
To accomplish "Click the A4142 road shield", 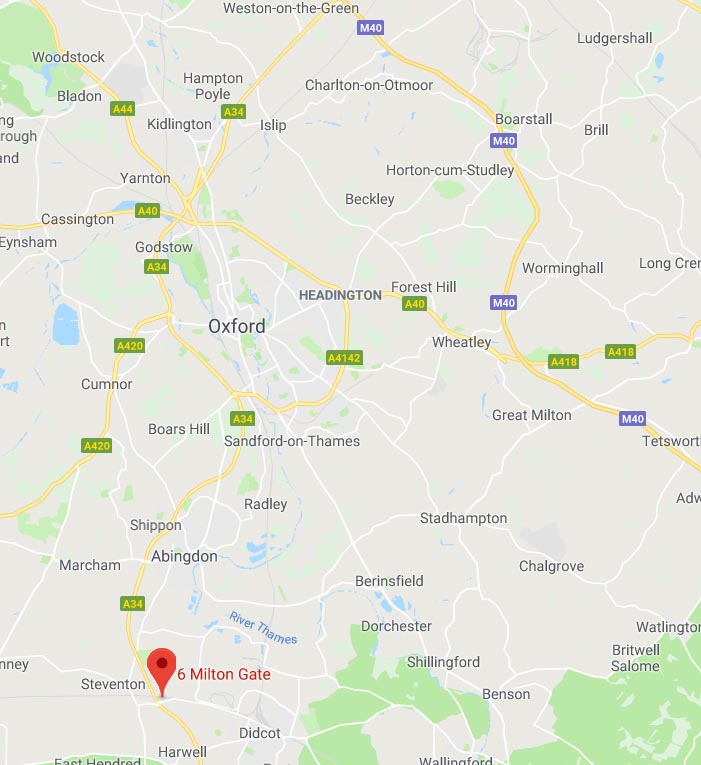I will [x=344, y=358].
